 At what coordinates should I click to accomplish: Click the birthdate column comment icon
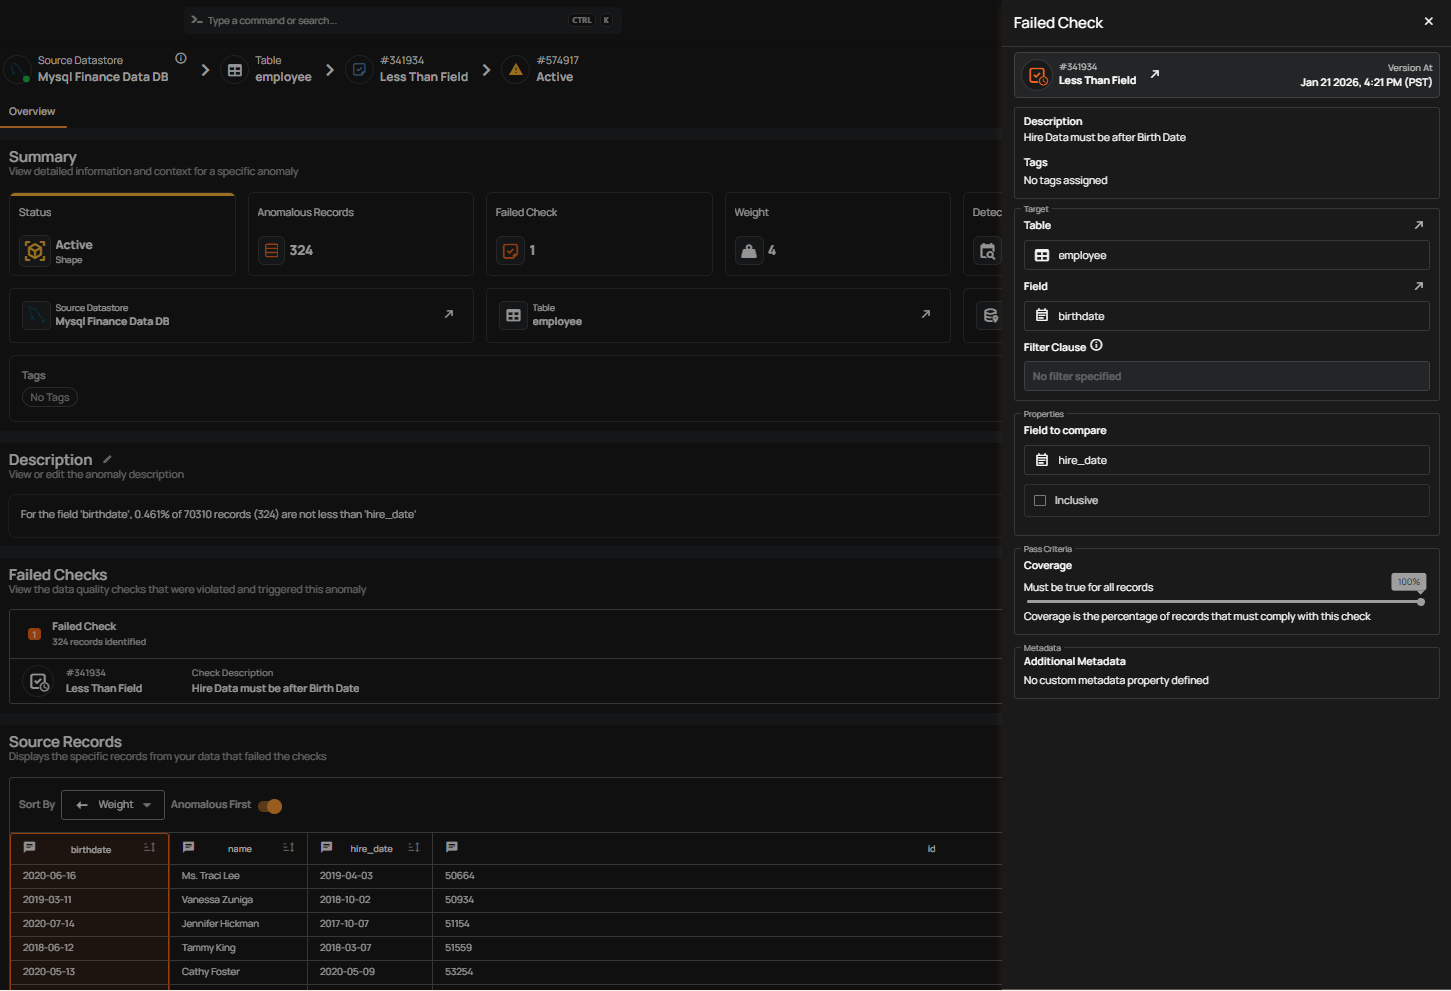tap(30, 847)
